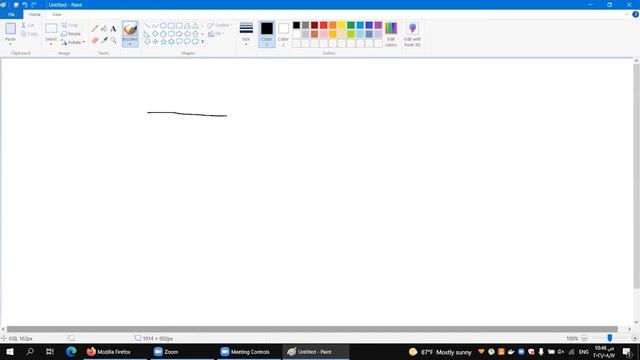Open Edit with Paint 3D
Viewport: 640px width, 360px height.
coord(412,34)
